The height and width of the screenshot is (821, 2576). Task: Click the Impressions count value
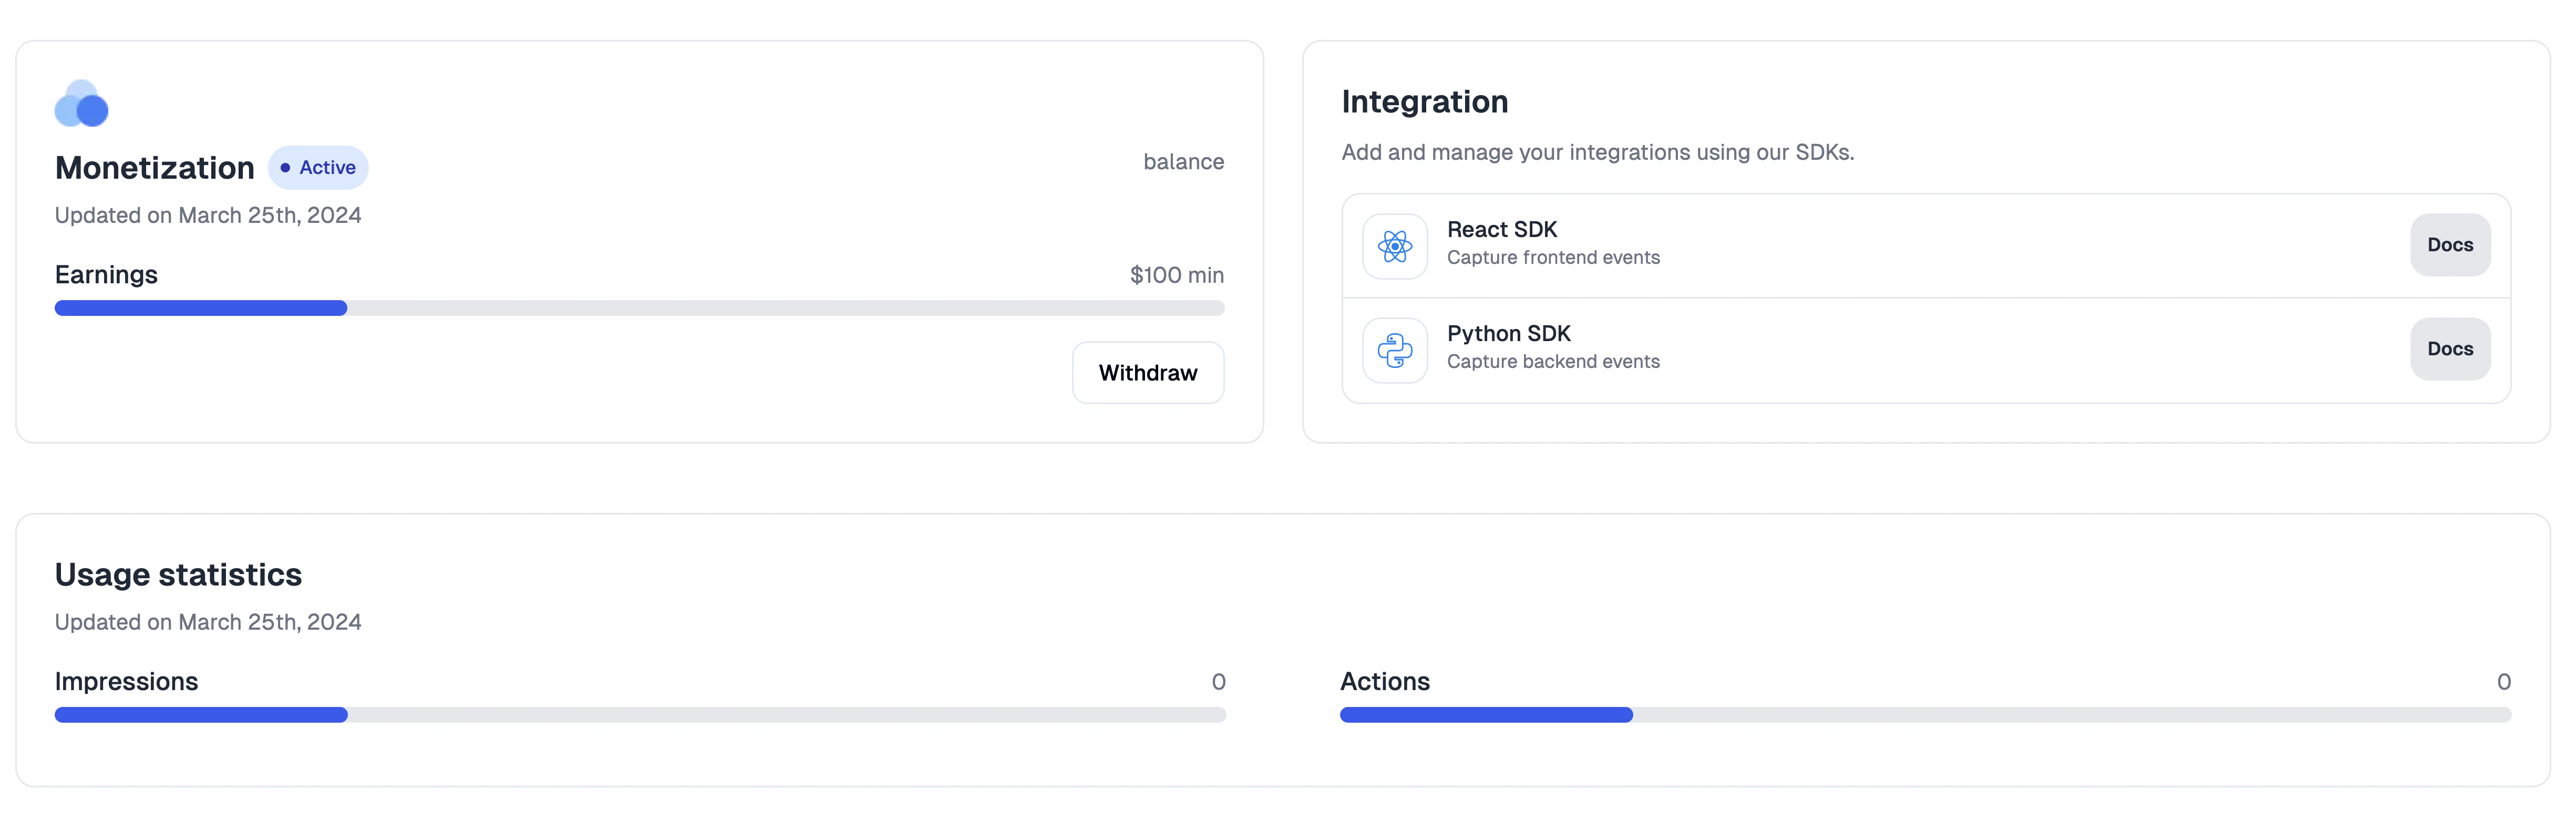1218,682
